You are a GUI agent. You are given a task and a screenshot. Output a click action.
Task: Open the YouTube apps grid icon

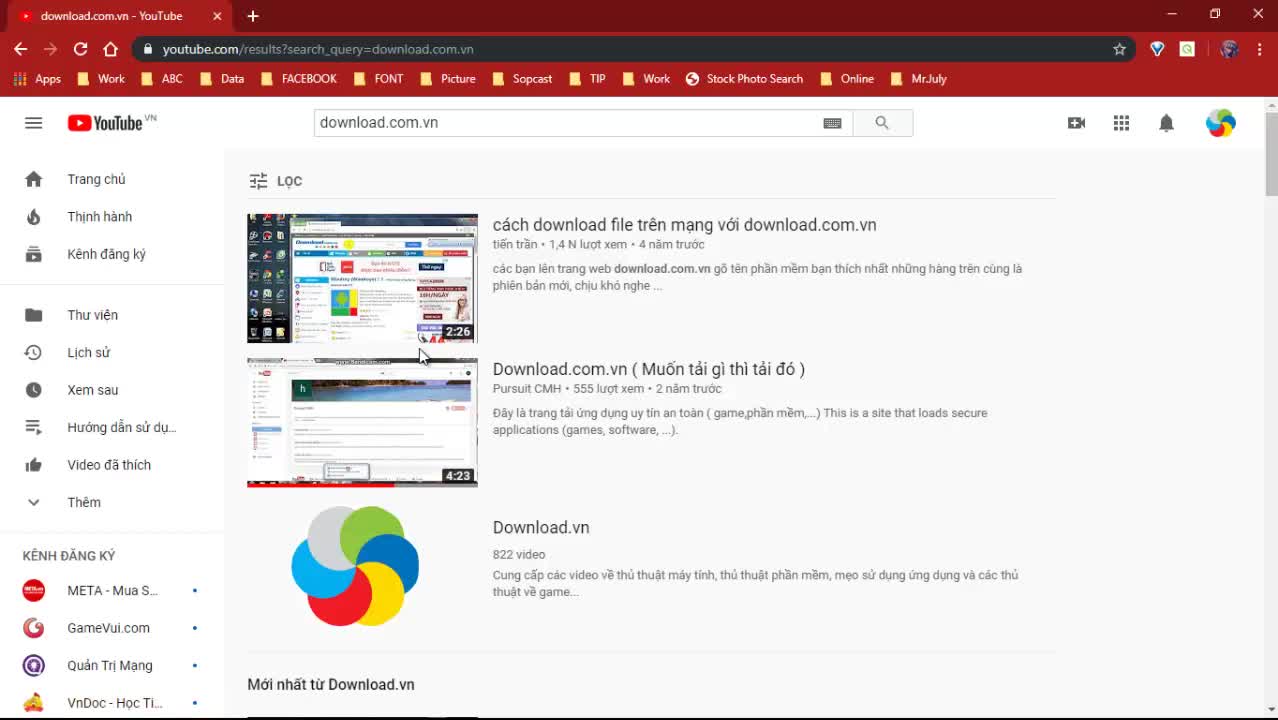tap(1121, 123)
